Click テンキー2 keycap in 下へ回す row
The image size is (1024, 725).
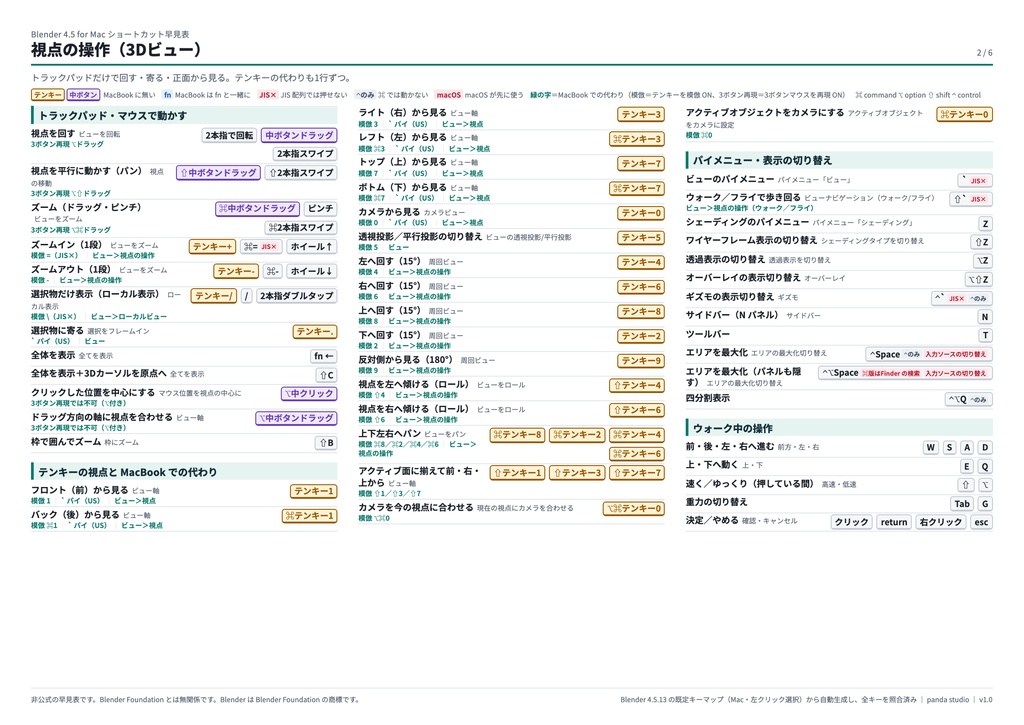tap(641, 336)
